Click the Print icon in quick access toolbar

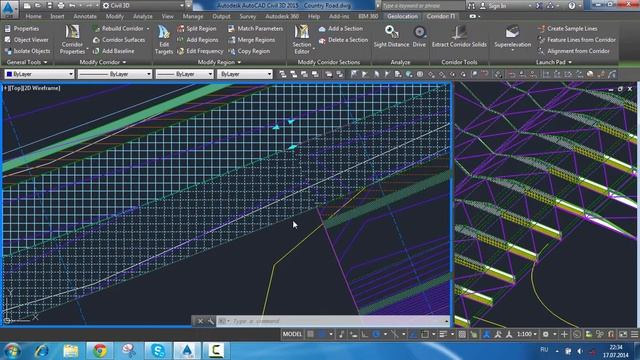point(61,6)
